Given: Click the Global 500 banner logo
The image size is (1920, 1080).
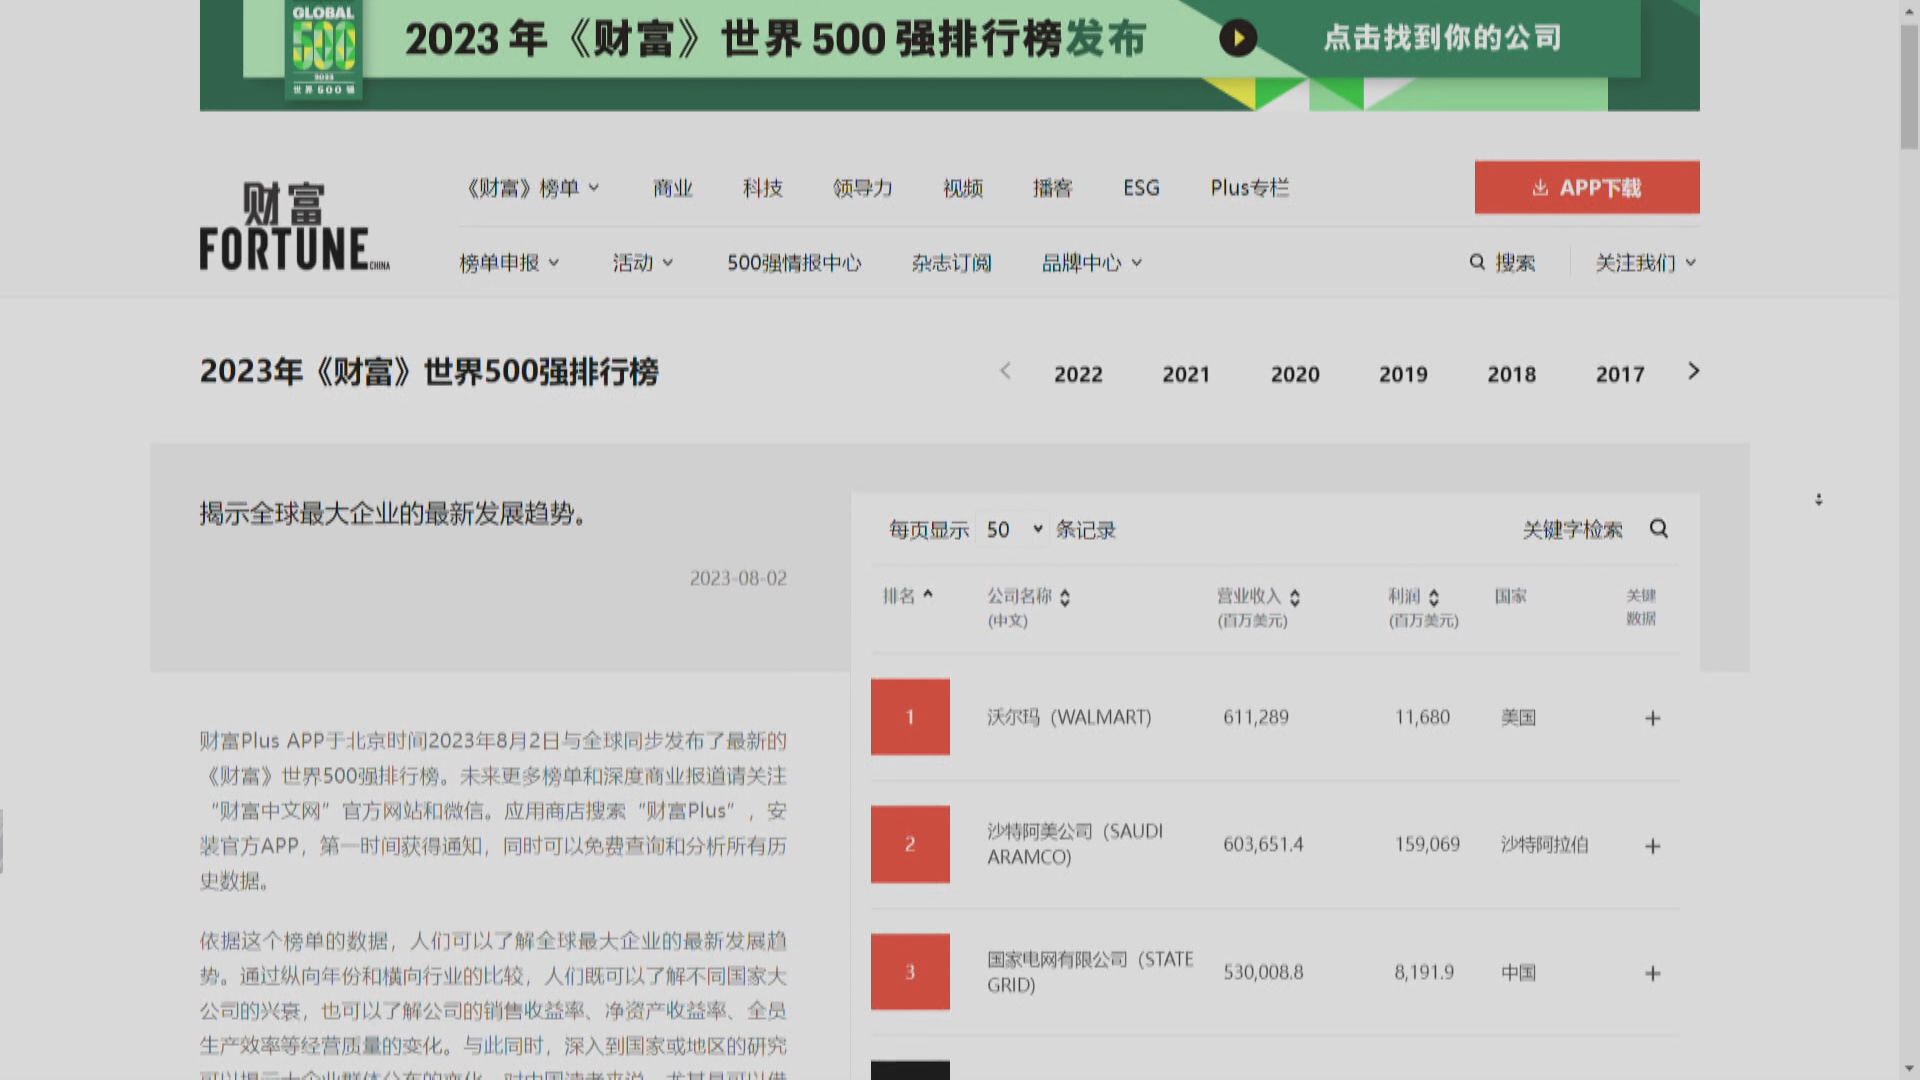Looking at the screenshot, I should pyautogui.click(x=323, y=50).
